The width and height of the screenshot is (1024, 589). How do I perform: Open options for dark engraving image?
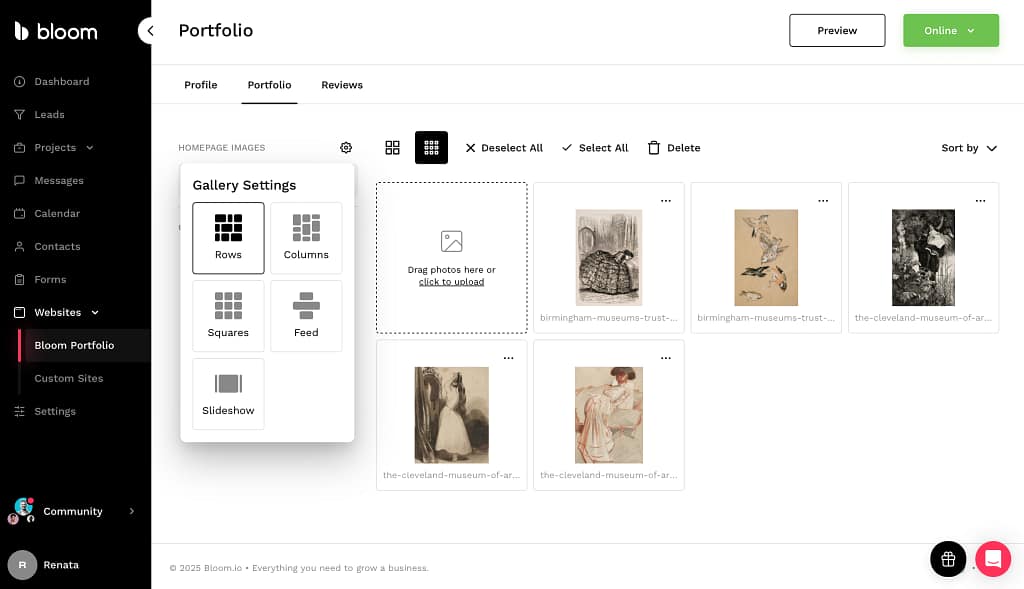coord(980,200)
